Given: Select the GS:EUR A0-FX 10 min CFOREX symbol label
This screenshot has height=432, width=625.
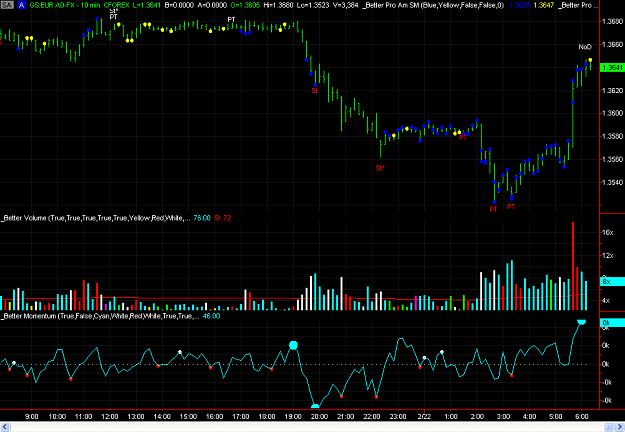Looking at the screenshot, I should point(79,5).
